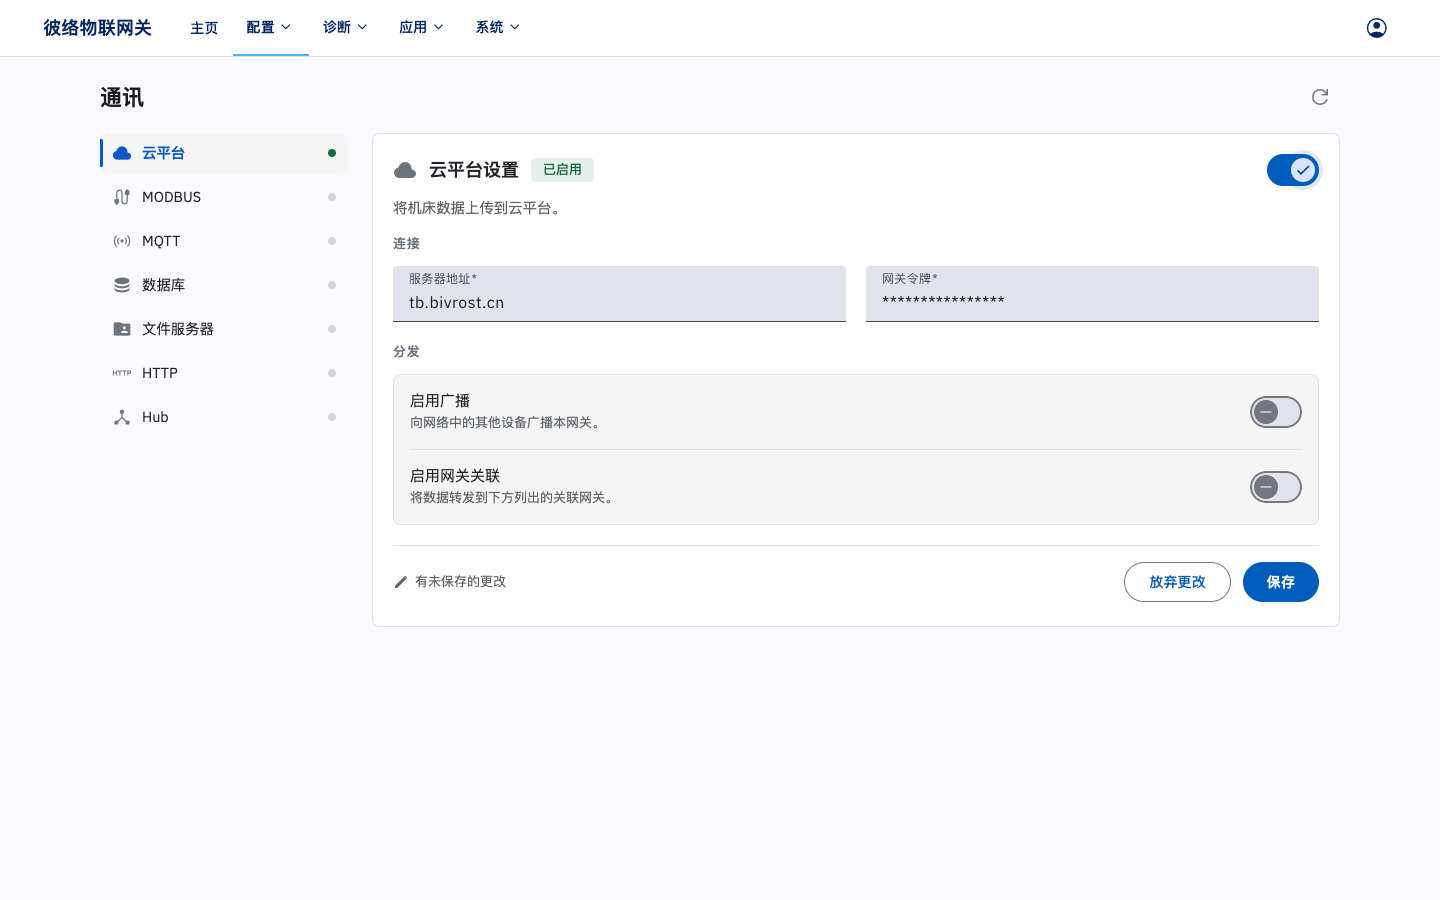Viewport: 1440px width, 900px height.
Task: Click the cloud icon next to 云平台
Action: (122, 153)
